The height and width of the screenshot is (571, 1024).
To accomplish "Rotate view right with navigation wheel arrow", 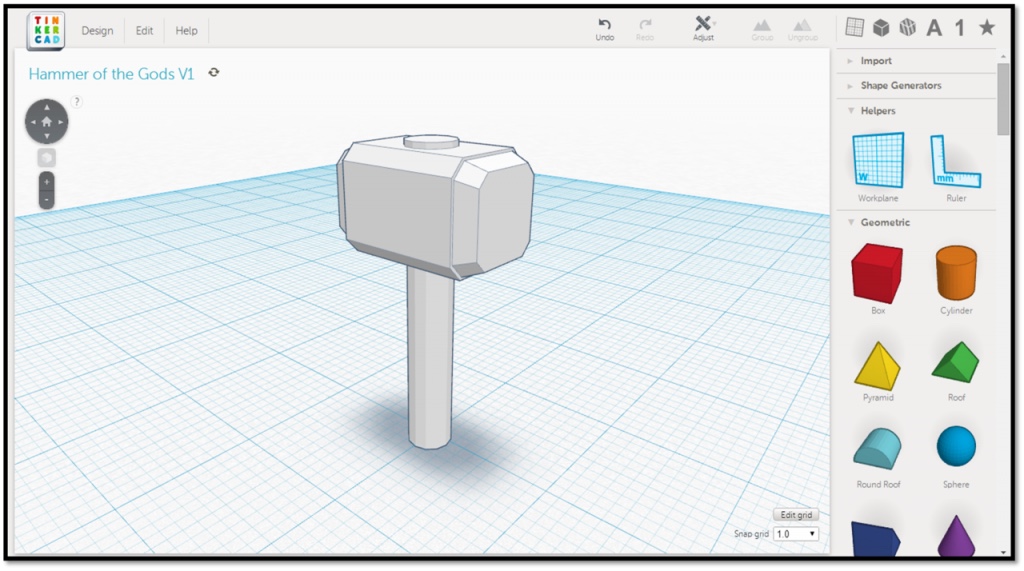I will click(x=61, y=122).
